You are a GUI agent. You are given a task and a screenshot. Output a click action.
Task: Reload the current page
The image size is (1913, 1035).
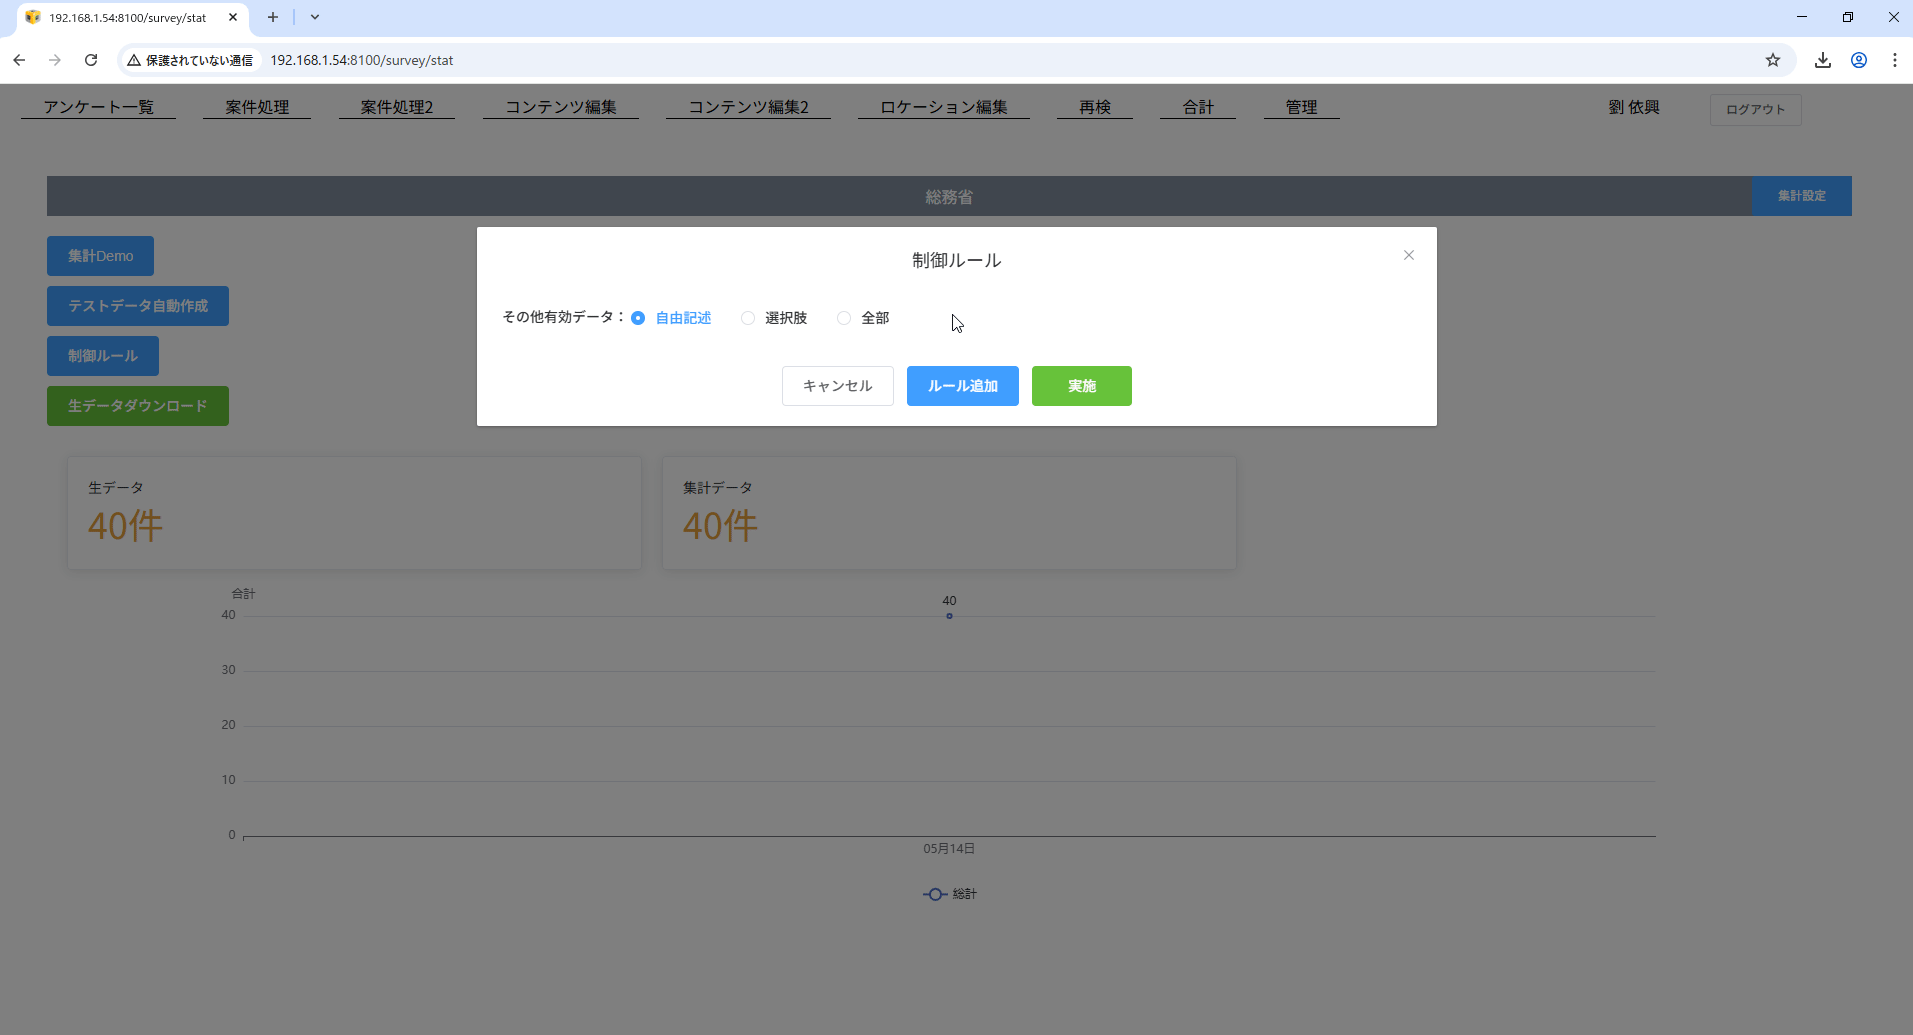(91, 60)
